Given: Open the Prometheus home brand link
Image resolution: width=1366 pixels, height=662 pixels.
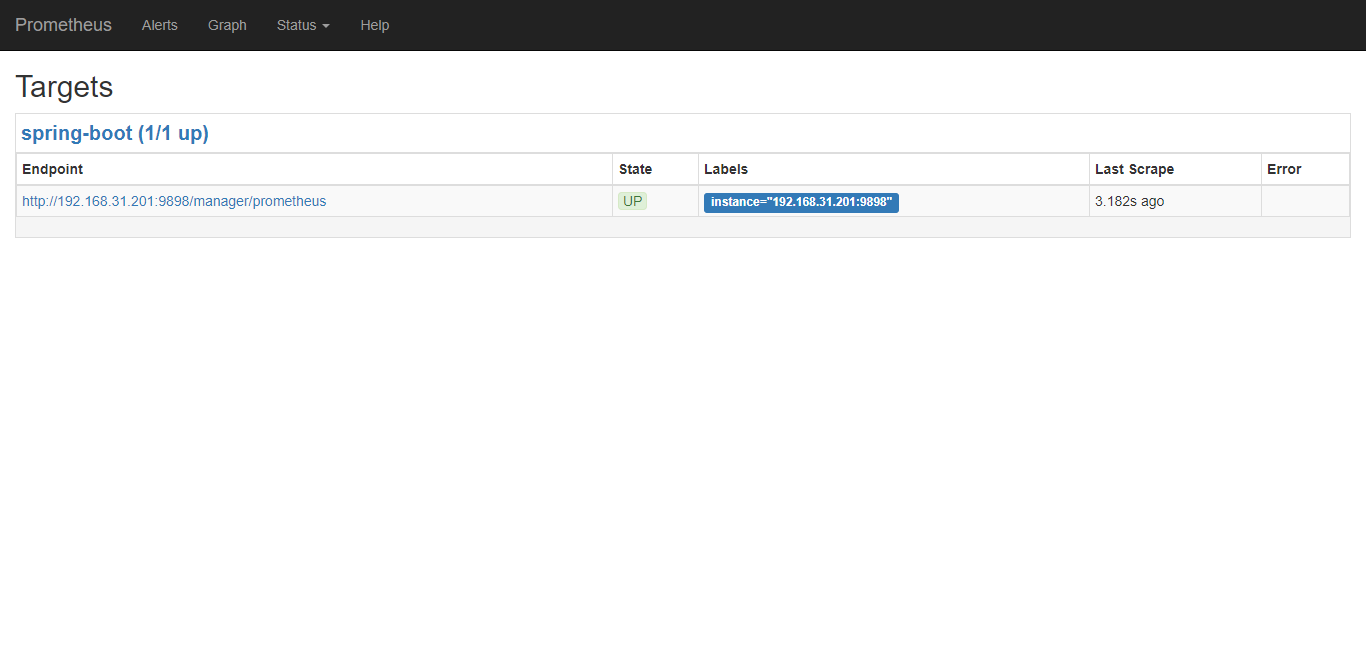Looking at the screenshot, I should coord(63,25).
